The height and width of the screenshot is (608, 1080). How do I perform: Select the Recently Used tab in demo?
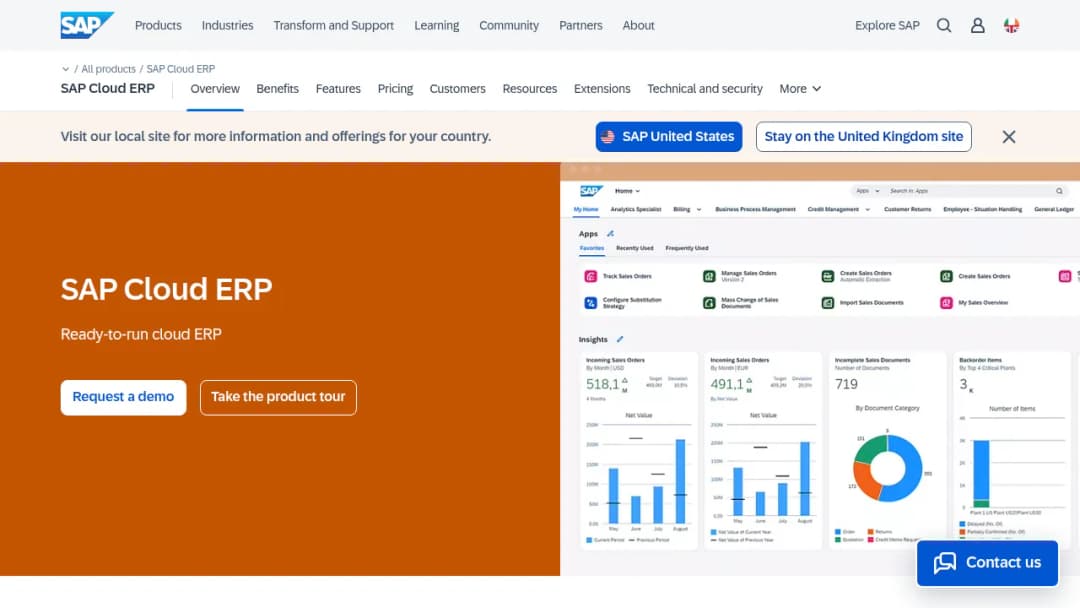point(634,248)
